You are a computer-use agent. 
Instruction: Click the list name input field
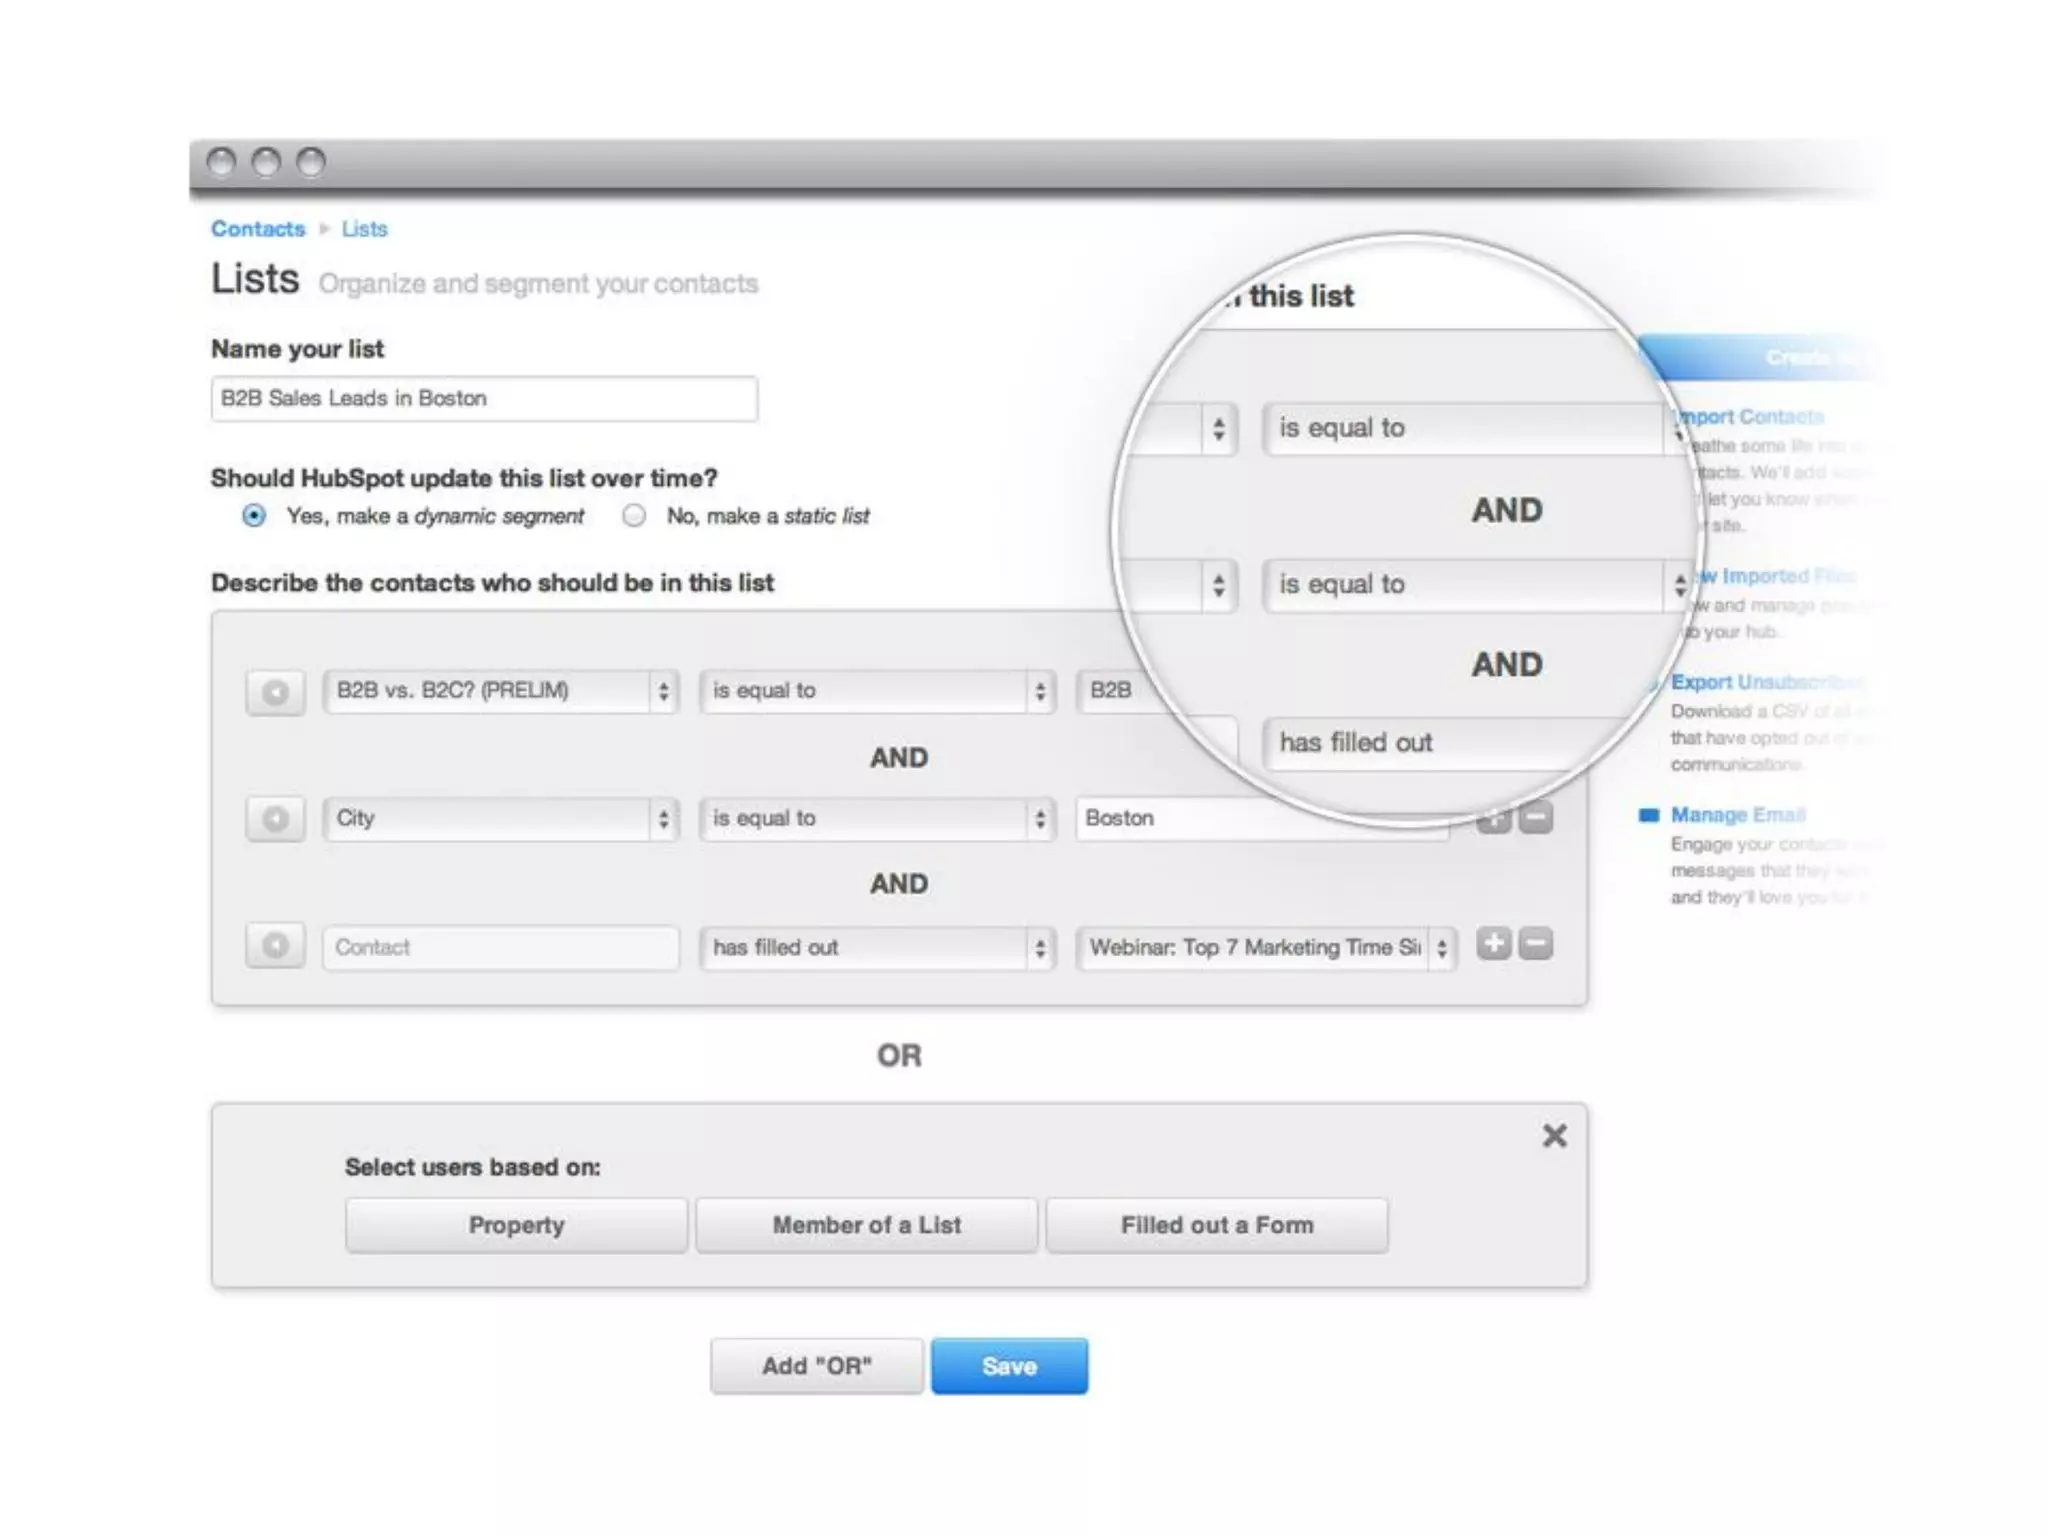484,399
